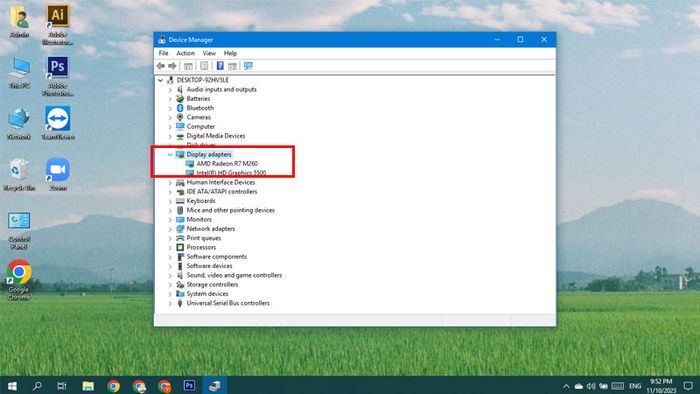
Task: Select the Software devices row
Action: [x=209, y=266]
